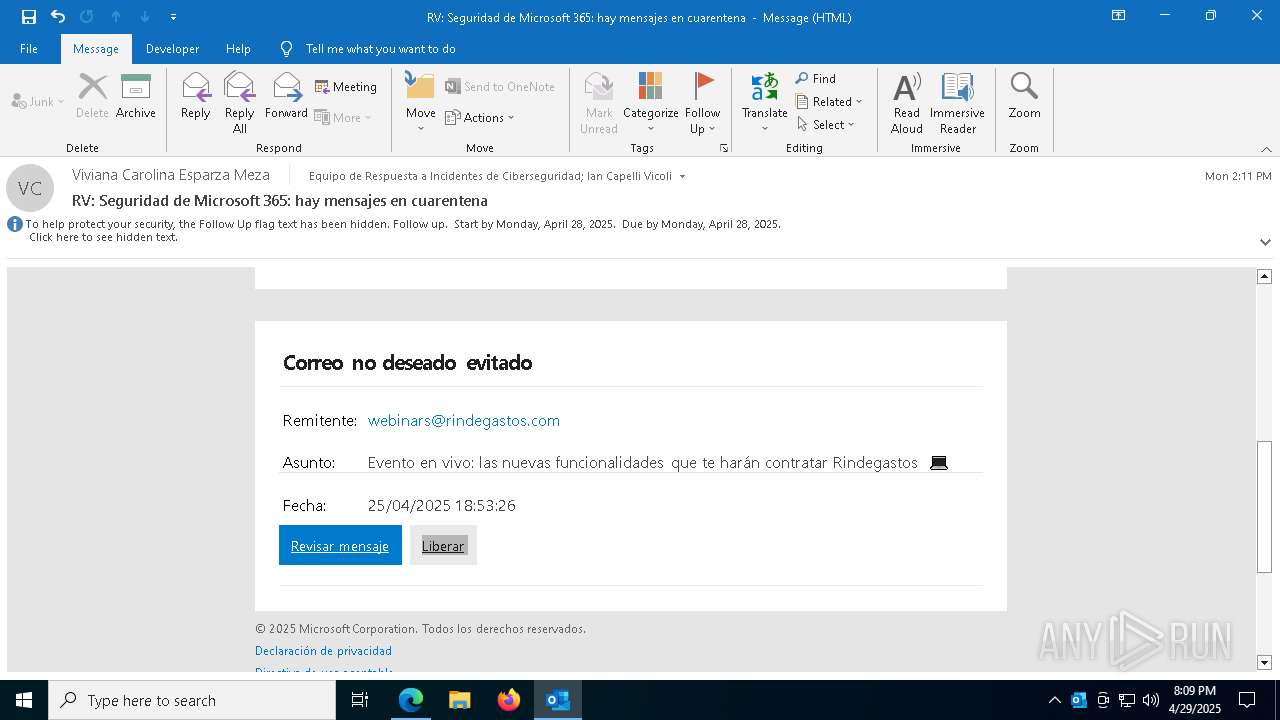Click the taskbar search box
Viewport: 1280px width, 720px height.
192,700
